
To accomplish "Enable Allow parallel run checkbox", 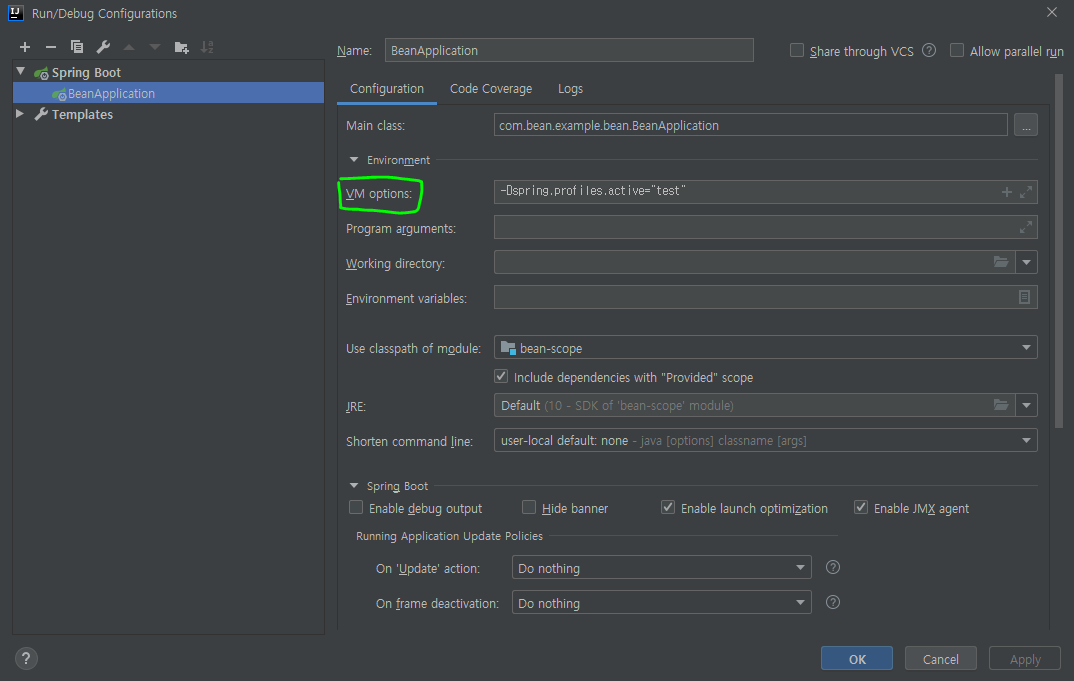I will tap(957, 51).
